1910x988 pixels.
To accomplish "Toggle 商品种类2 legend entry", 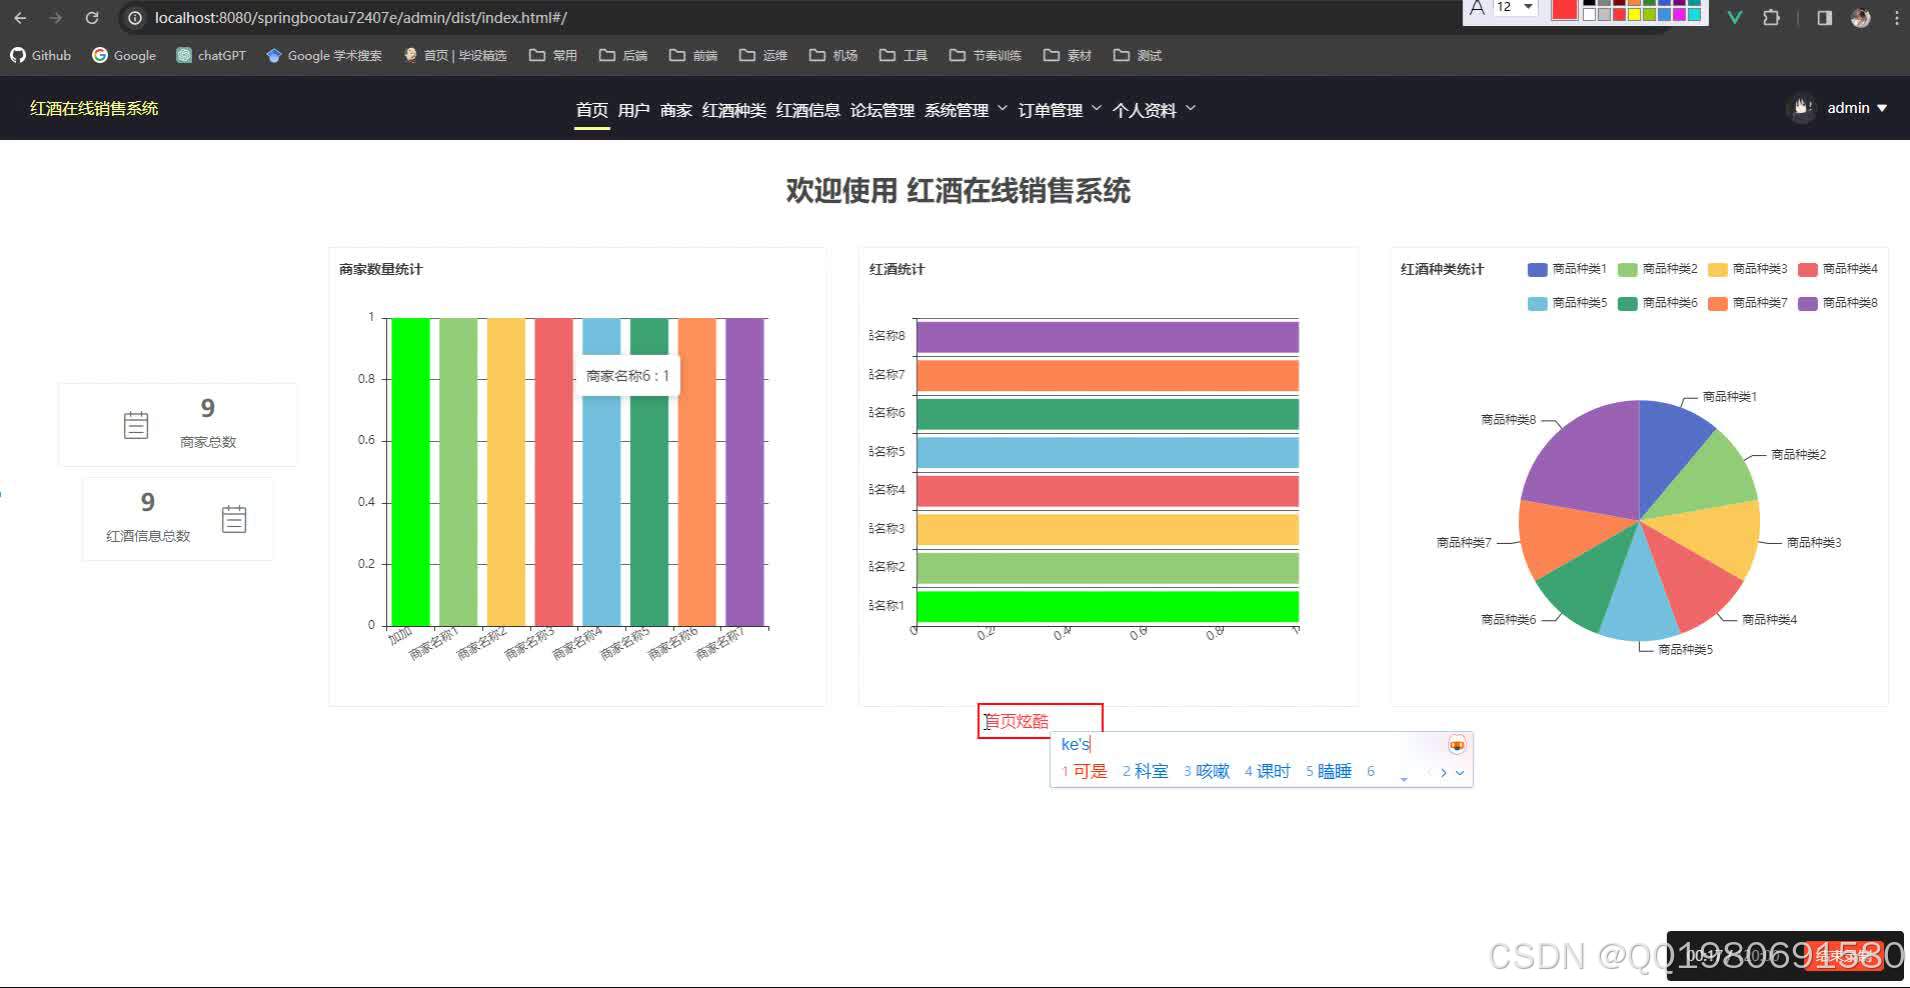I will coord(1657,269).
